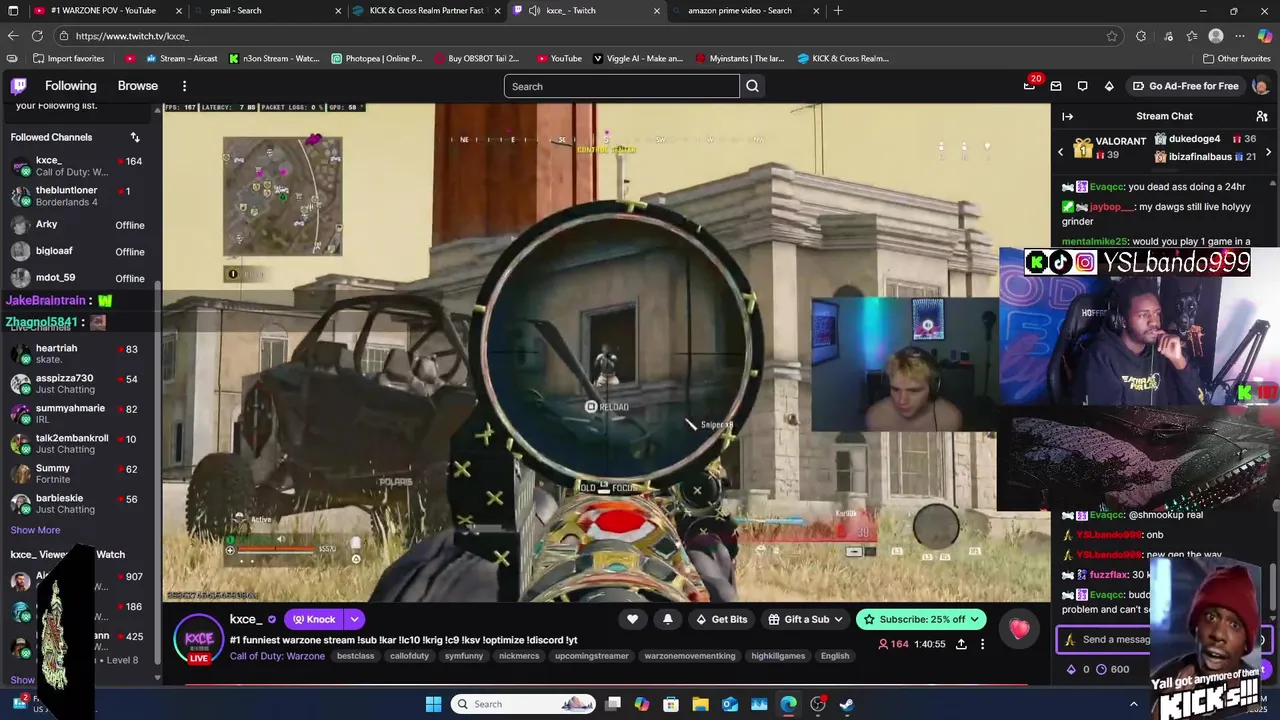
Task: Open a new browser tab with plus
Action: pyautogui.click(x=838, y=11)
